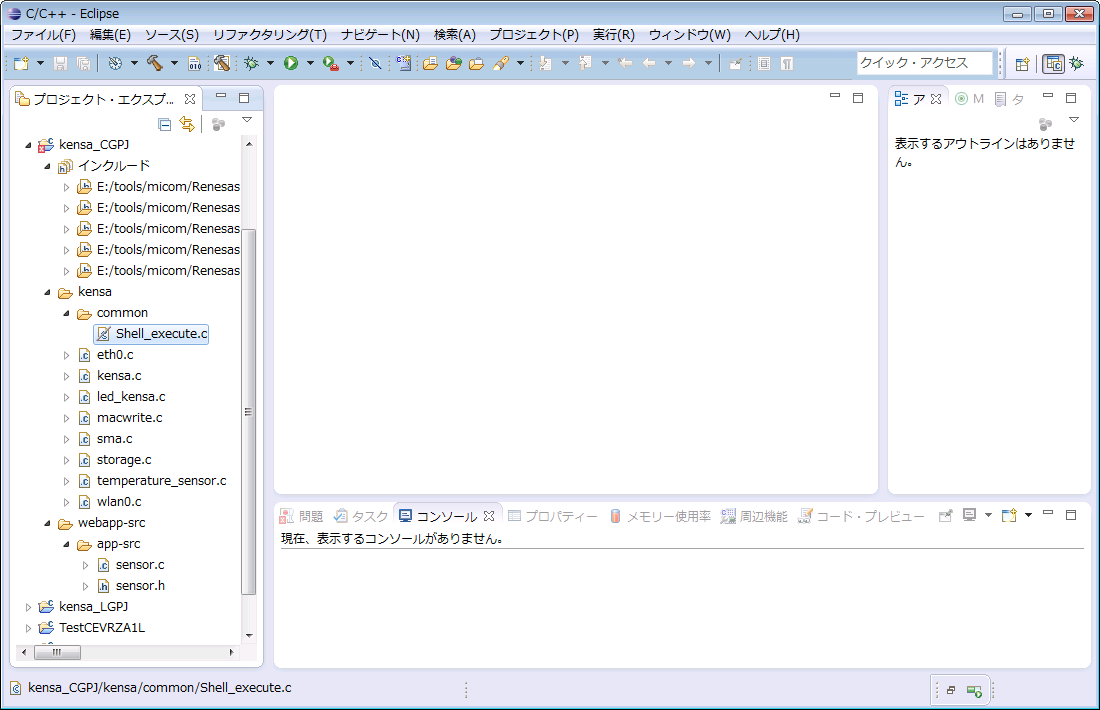Click the hammer Build icon

coord(154,63)
